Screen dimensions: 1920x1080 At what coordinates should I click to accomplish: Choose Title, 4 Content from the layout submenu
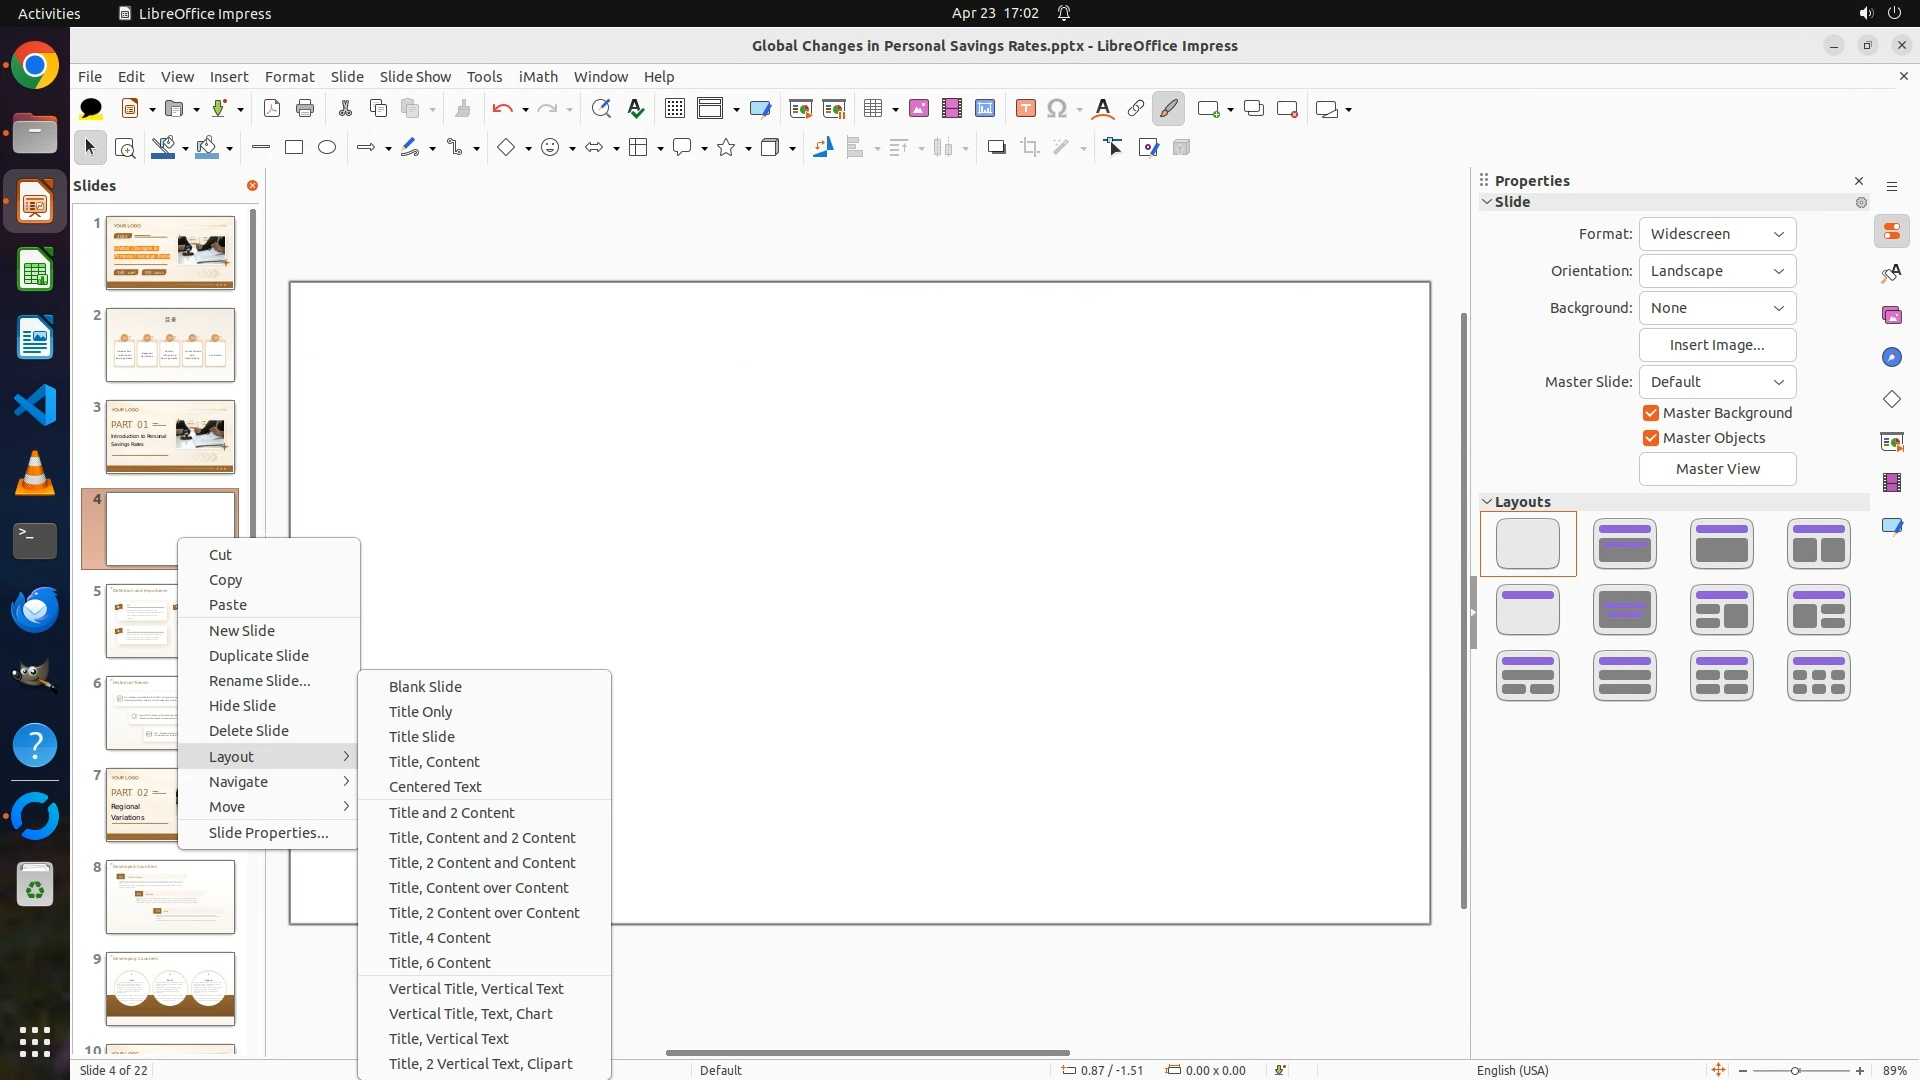click(439, 938)
